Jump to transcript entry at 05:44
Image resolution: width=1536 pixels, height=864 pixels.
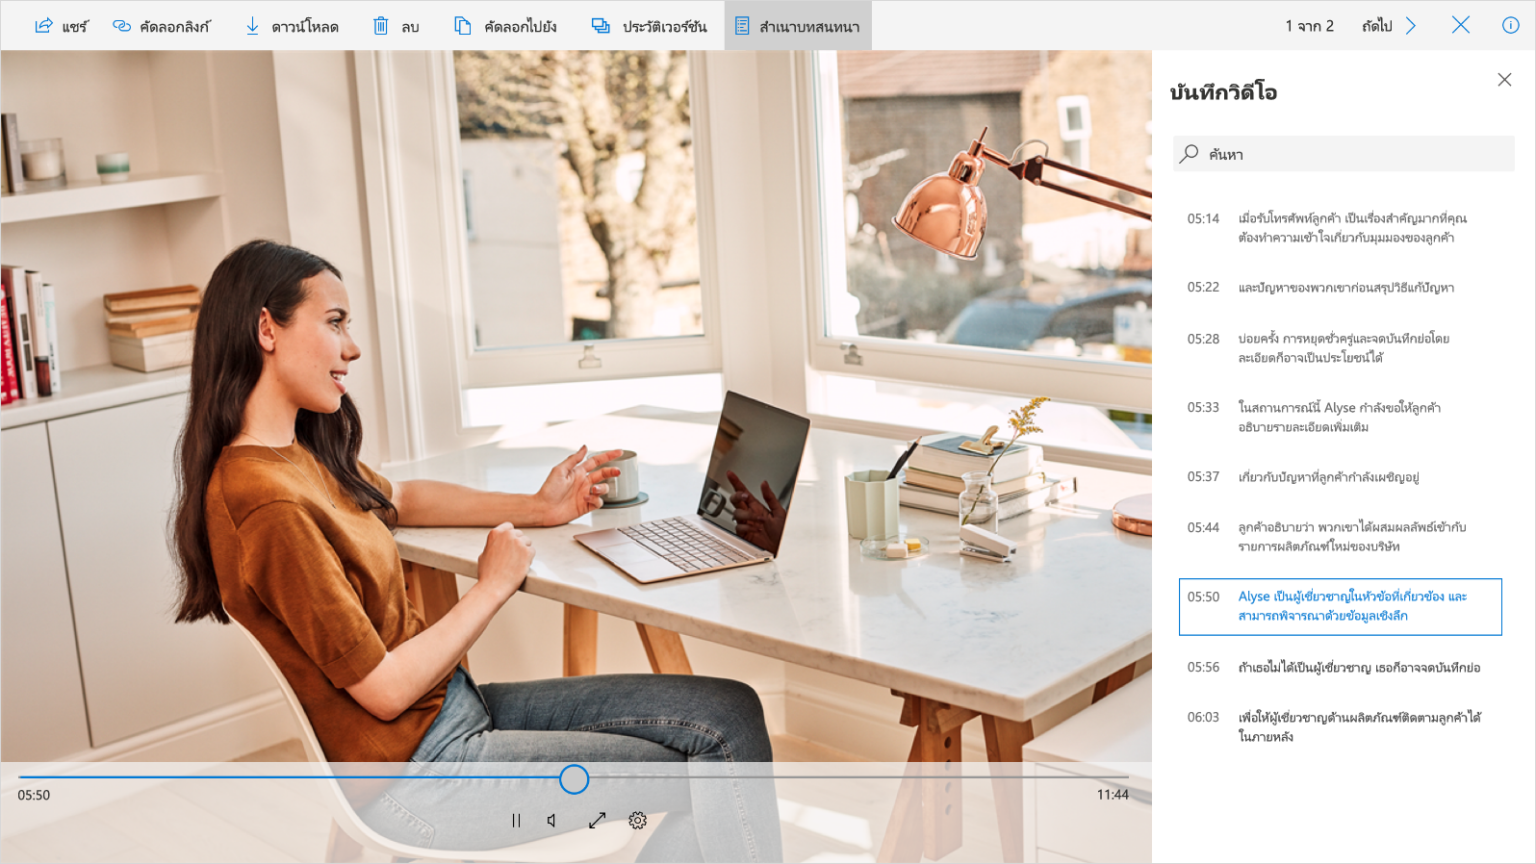tap(1340, 537)
